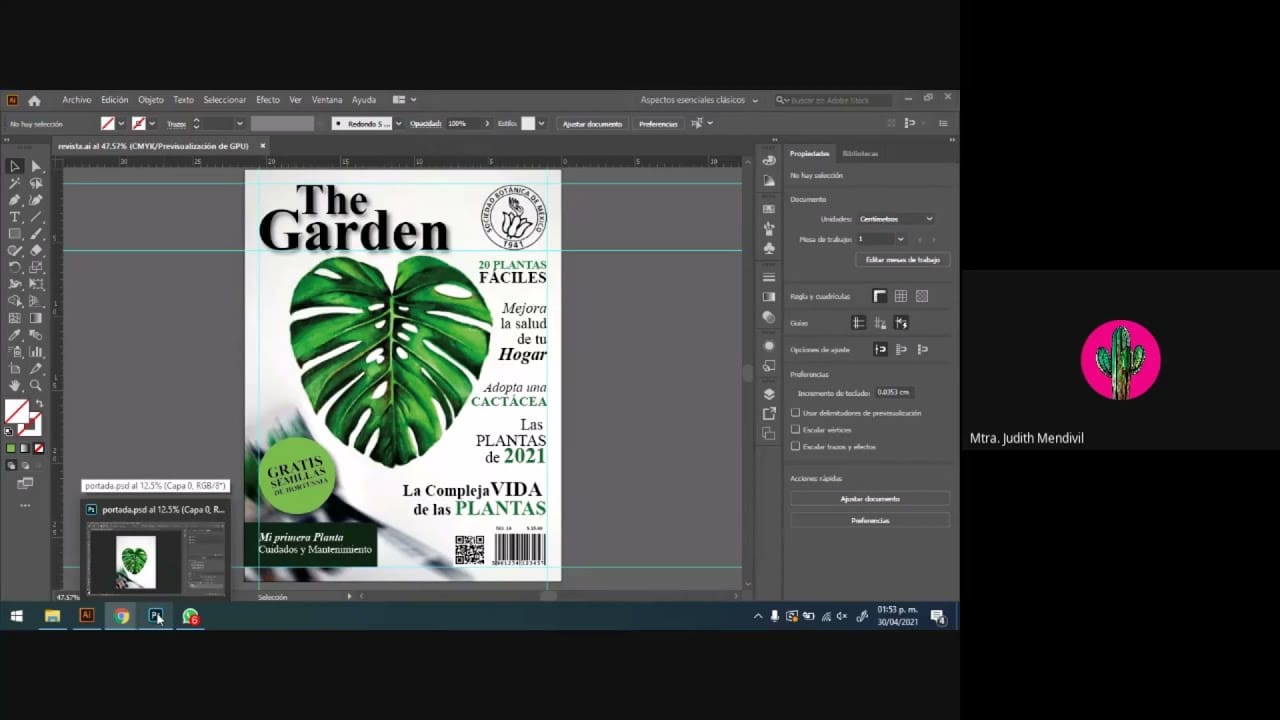Click 'Ajustar documento' in Acciones rápidas
The width and height of the screenshot is (1280, 720).
coord(870,498)
